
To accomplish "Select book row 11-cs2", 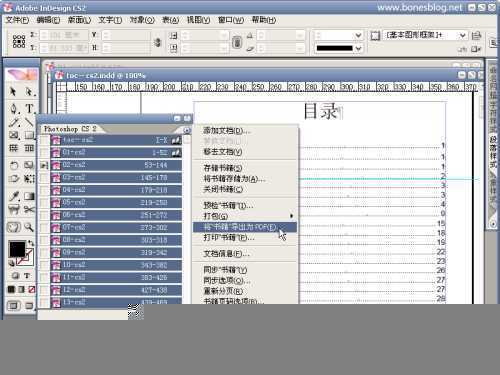I will 116,278.
